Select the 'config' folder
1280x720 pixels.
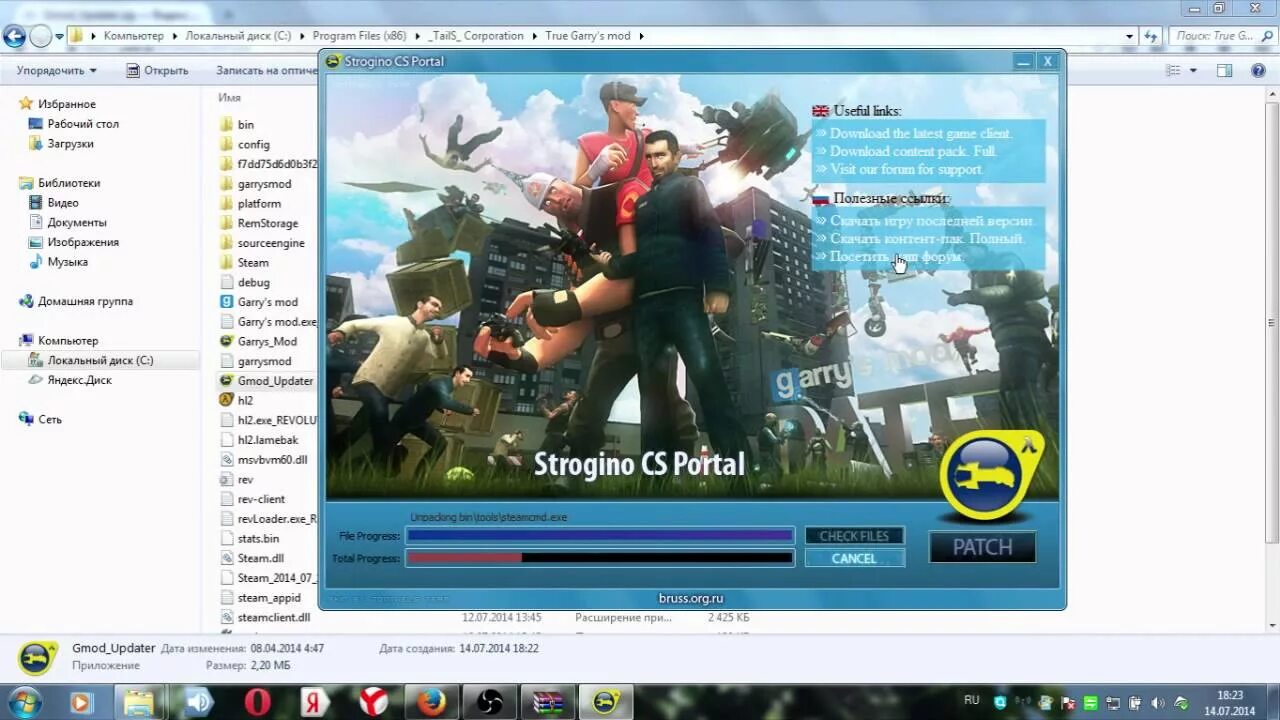(253, 144)
